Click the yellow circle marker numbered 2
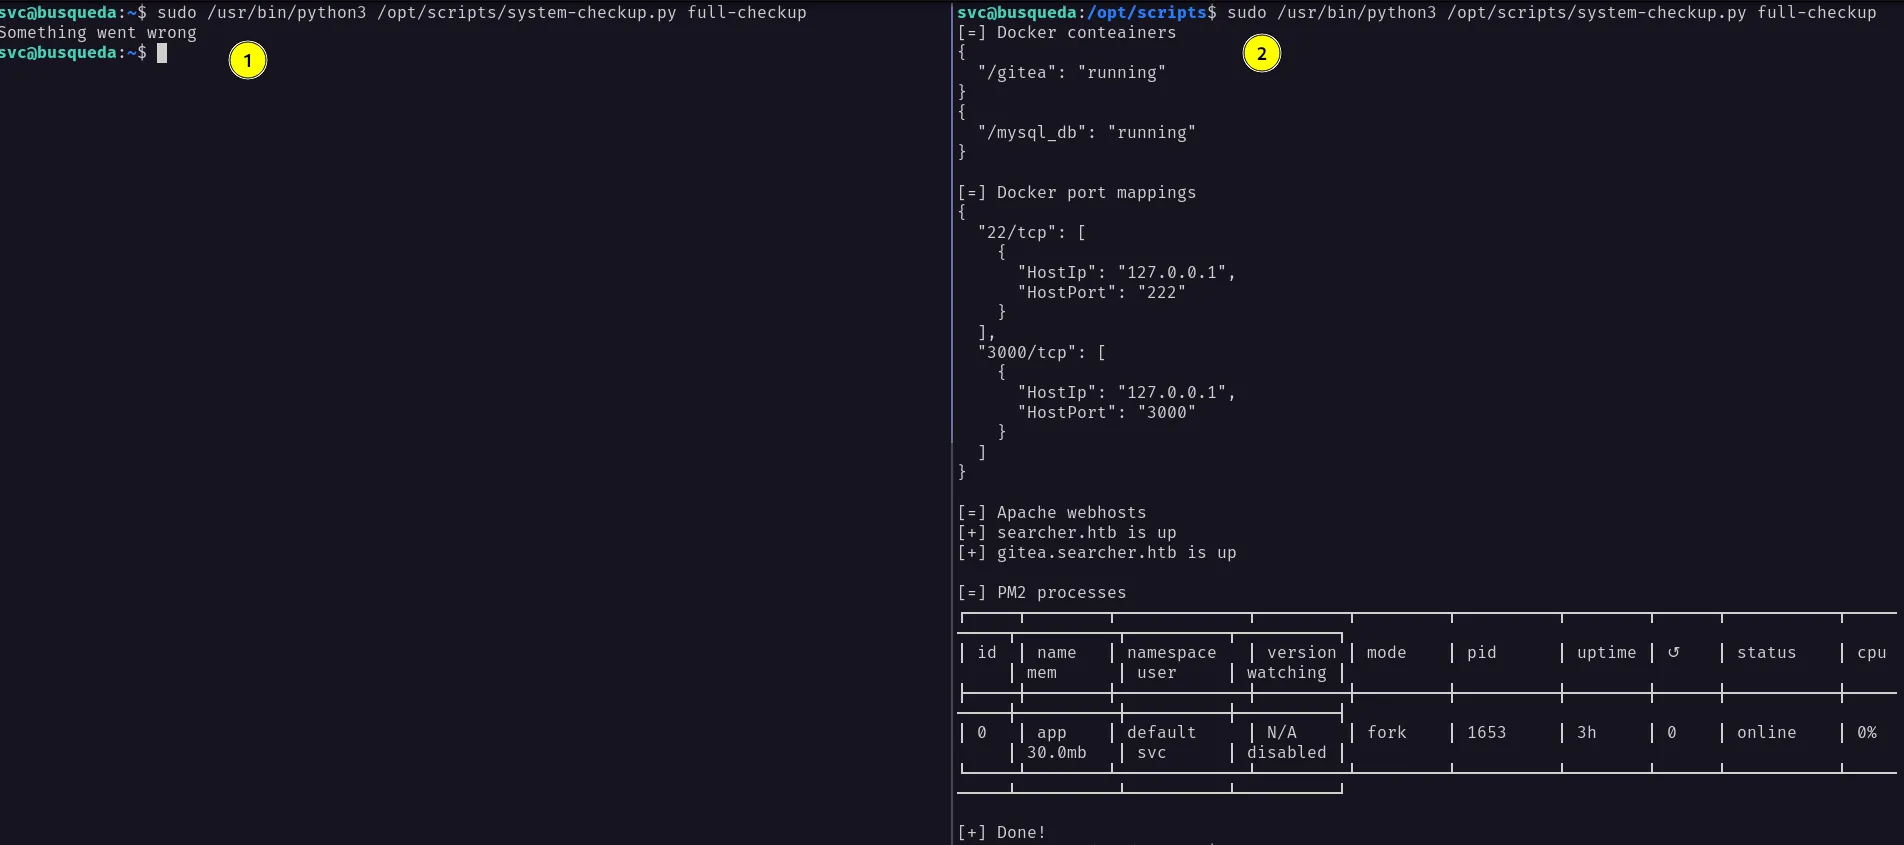The image size is (1904, 845). pyautogui.click(x=1261, y=53)
